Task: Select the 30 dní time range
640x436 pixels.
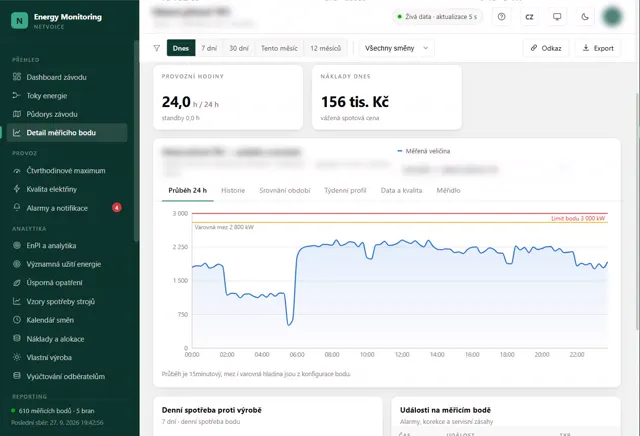Action: [239, 48]
